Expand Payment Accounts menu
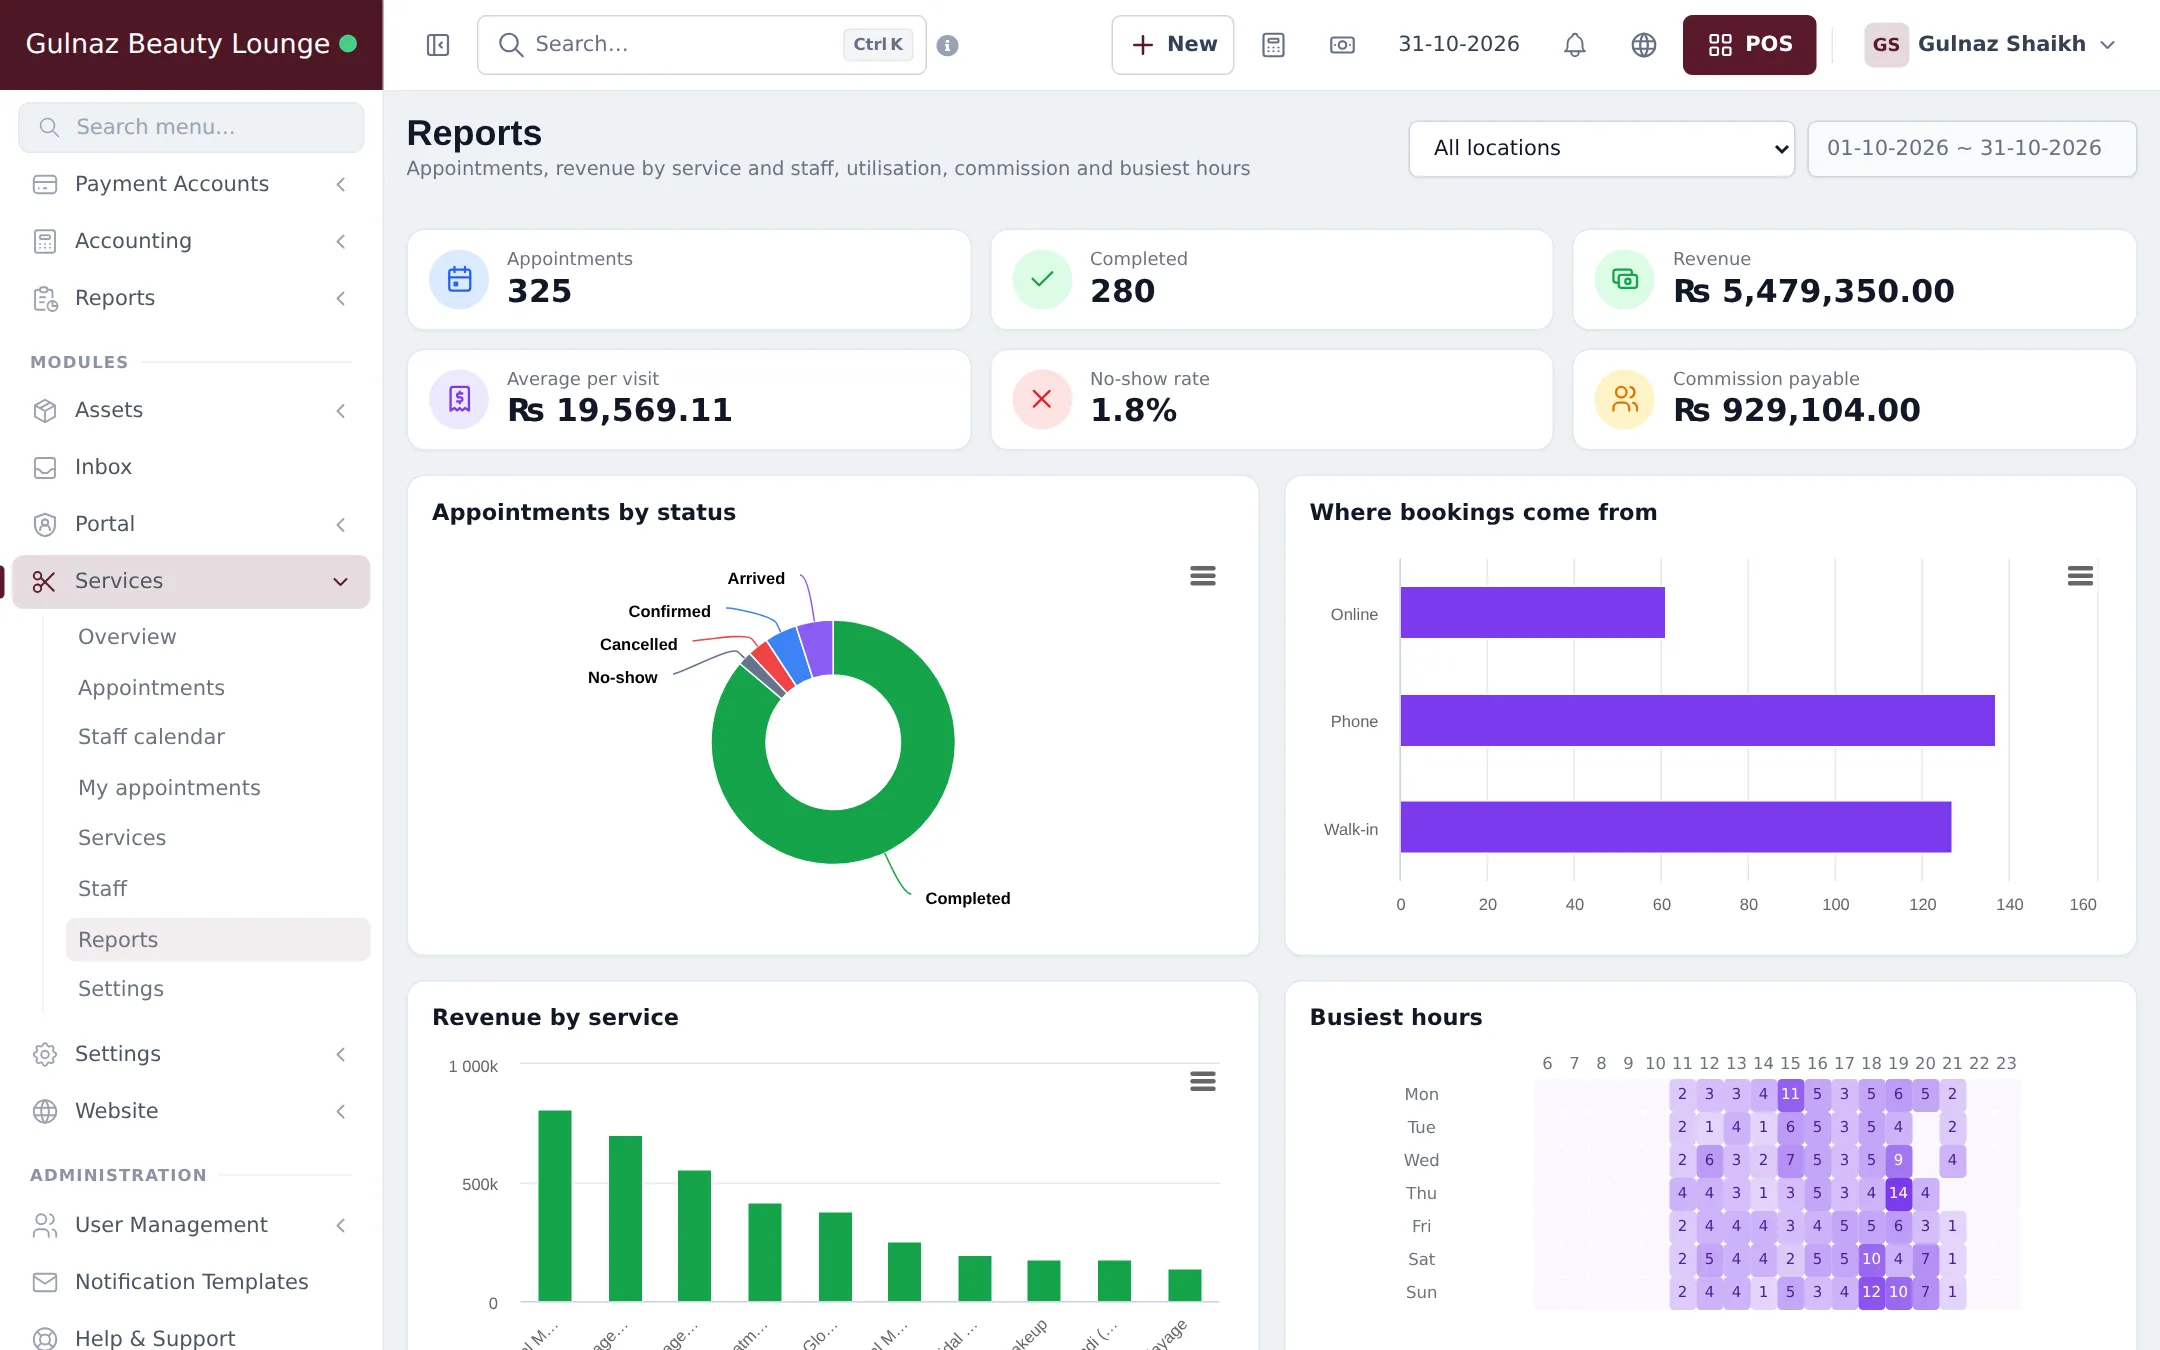 (x=191, y=184)
